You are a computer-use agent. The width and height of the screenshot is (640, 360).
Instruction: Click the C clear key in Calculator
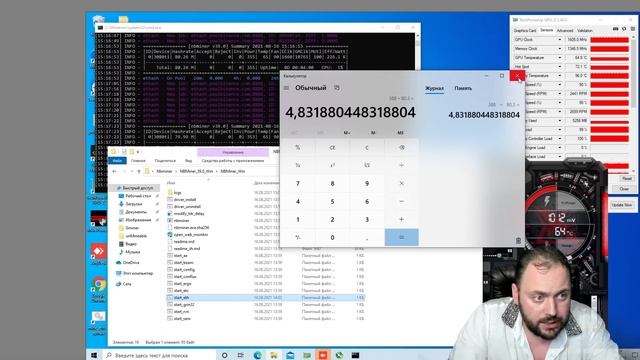coord(367,147)
